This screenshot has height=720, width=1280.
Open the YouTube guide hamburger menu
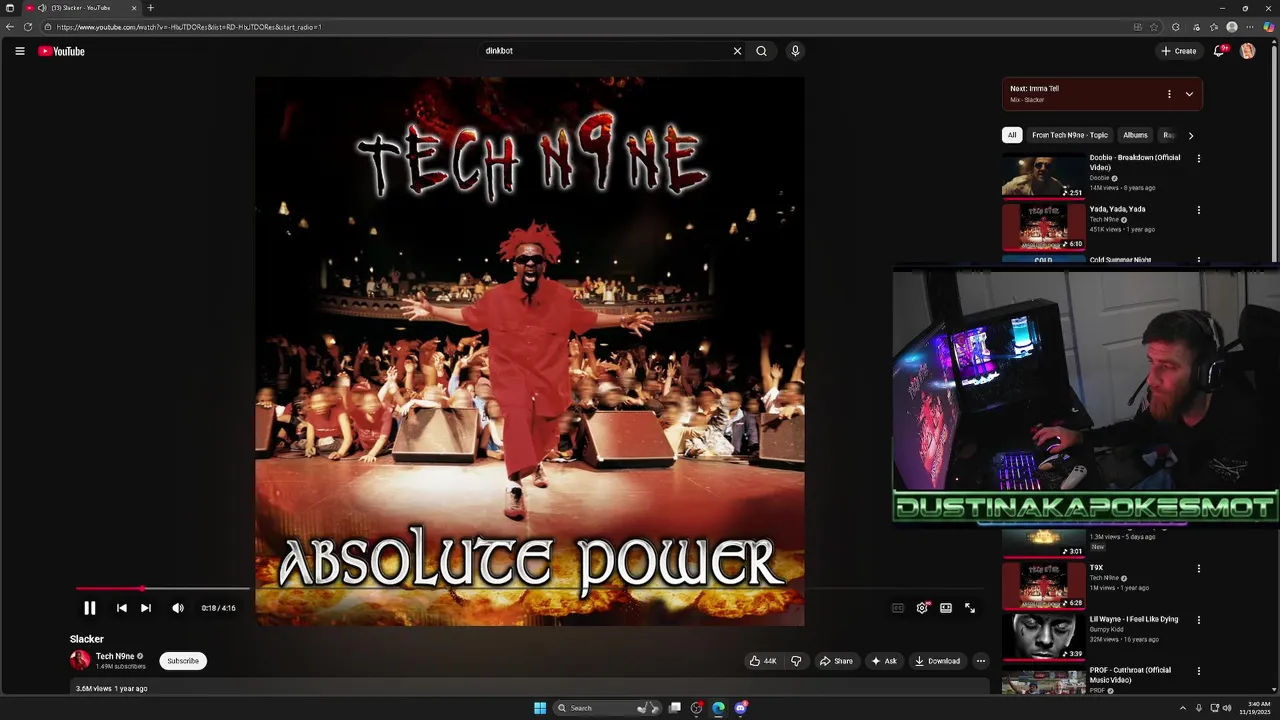pos(19,51)
